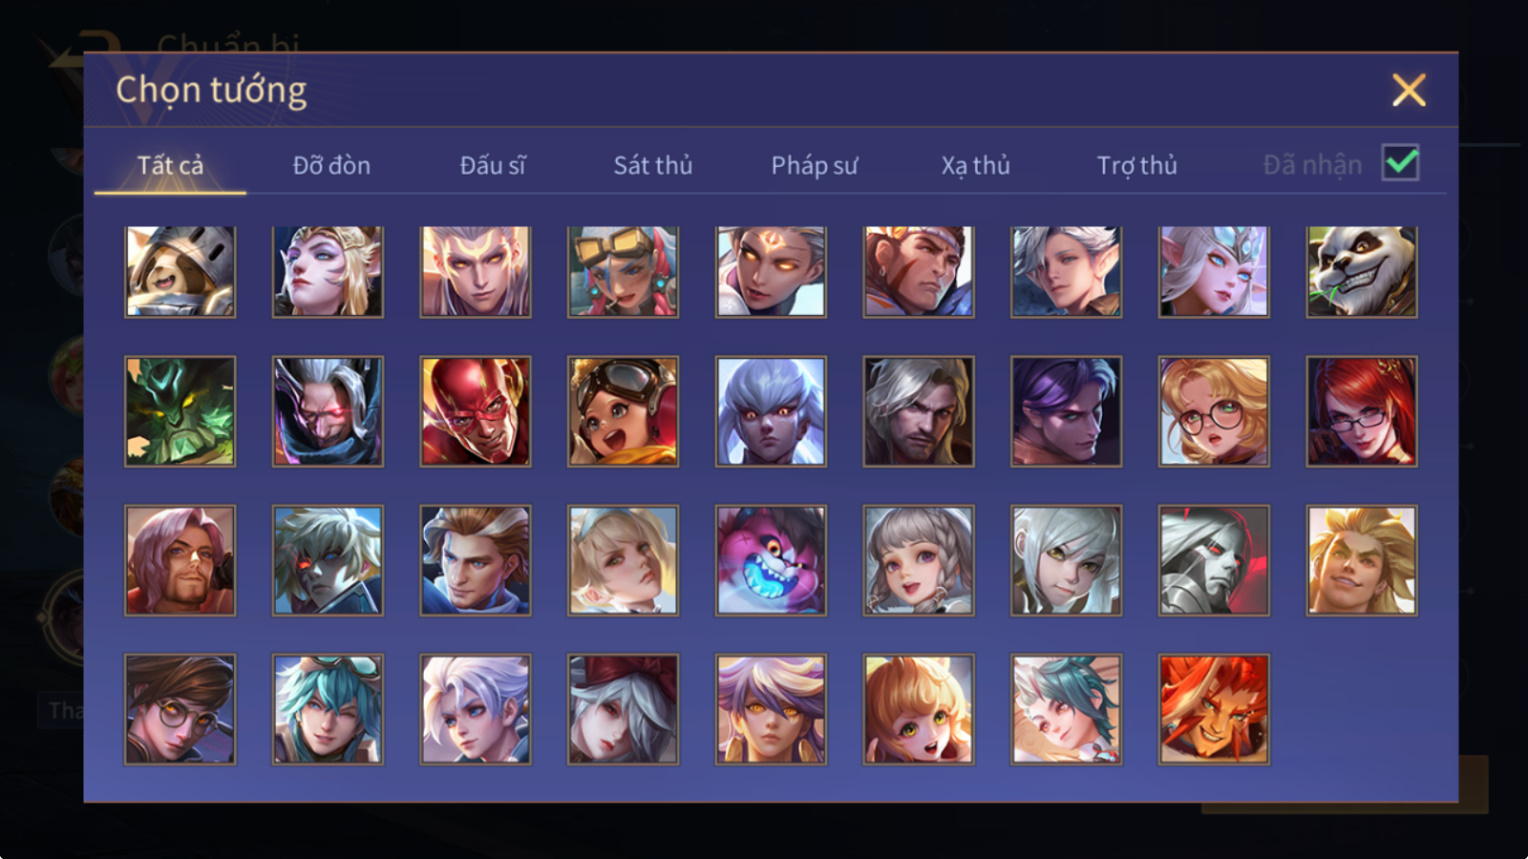This screenshot has width=1528, height=859.
Task: Select the grinning purple cat hero
Action: [x=770, y=560]
